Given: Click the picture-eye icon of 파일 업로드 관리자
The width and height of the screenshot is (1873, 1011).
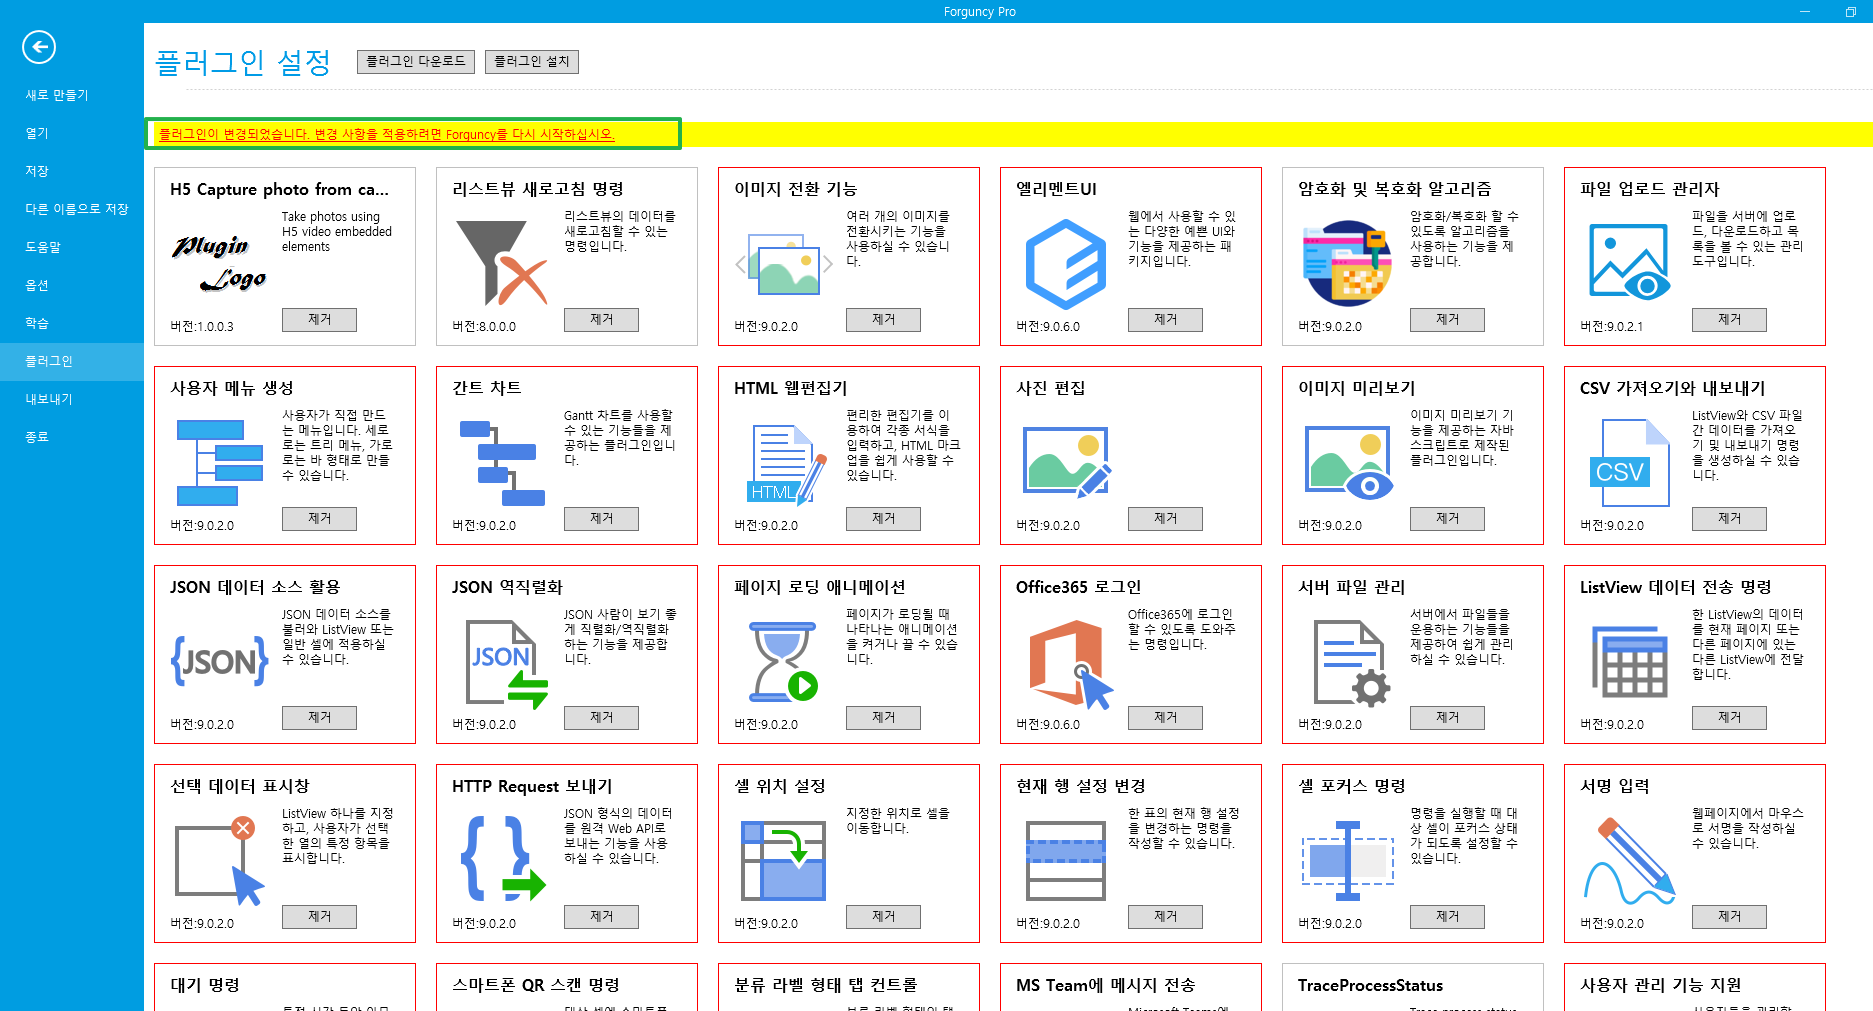Looking at the screenshot, I should click(1630, 261).
